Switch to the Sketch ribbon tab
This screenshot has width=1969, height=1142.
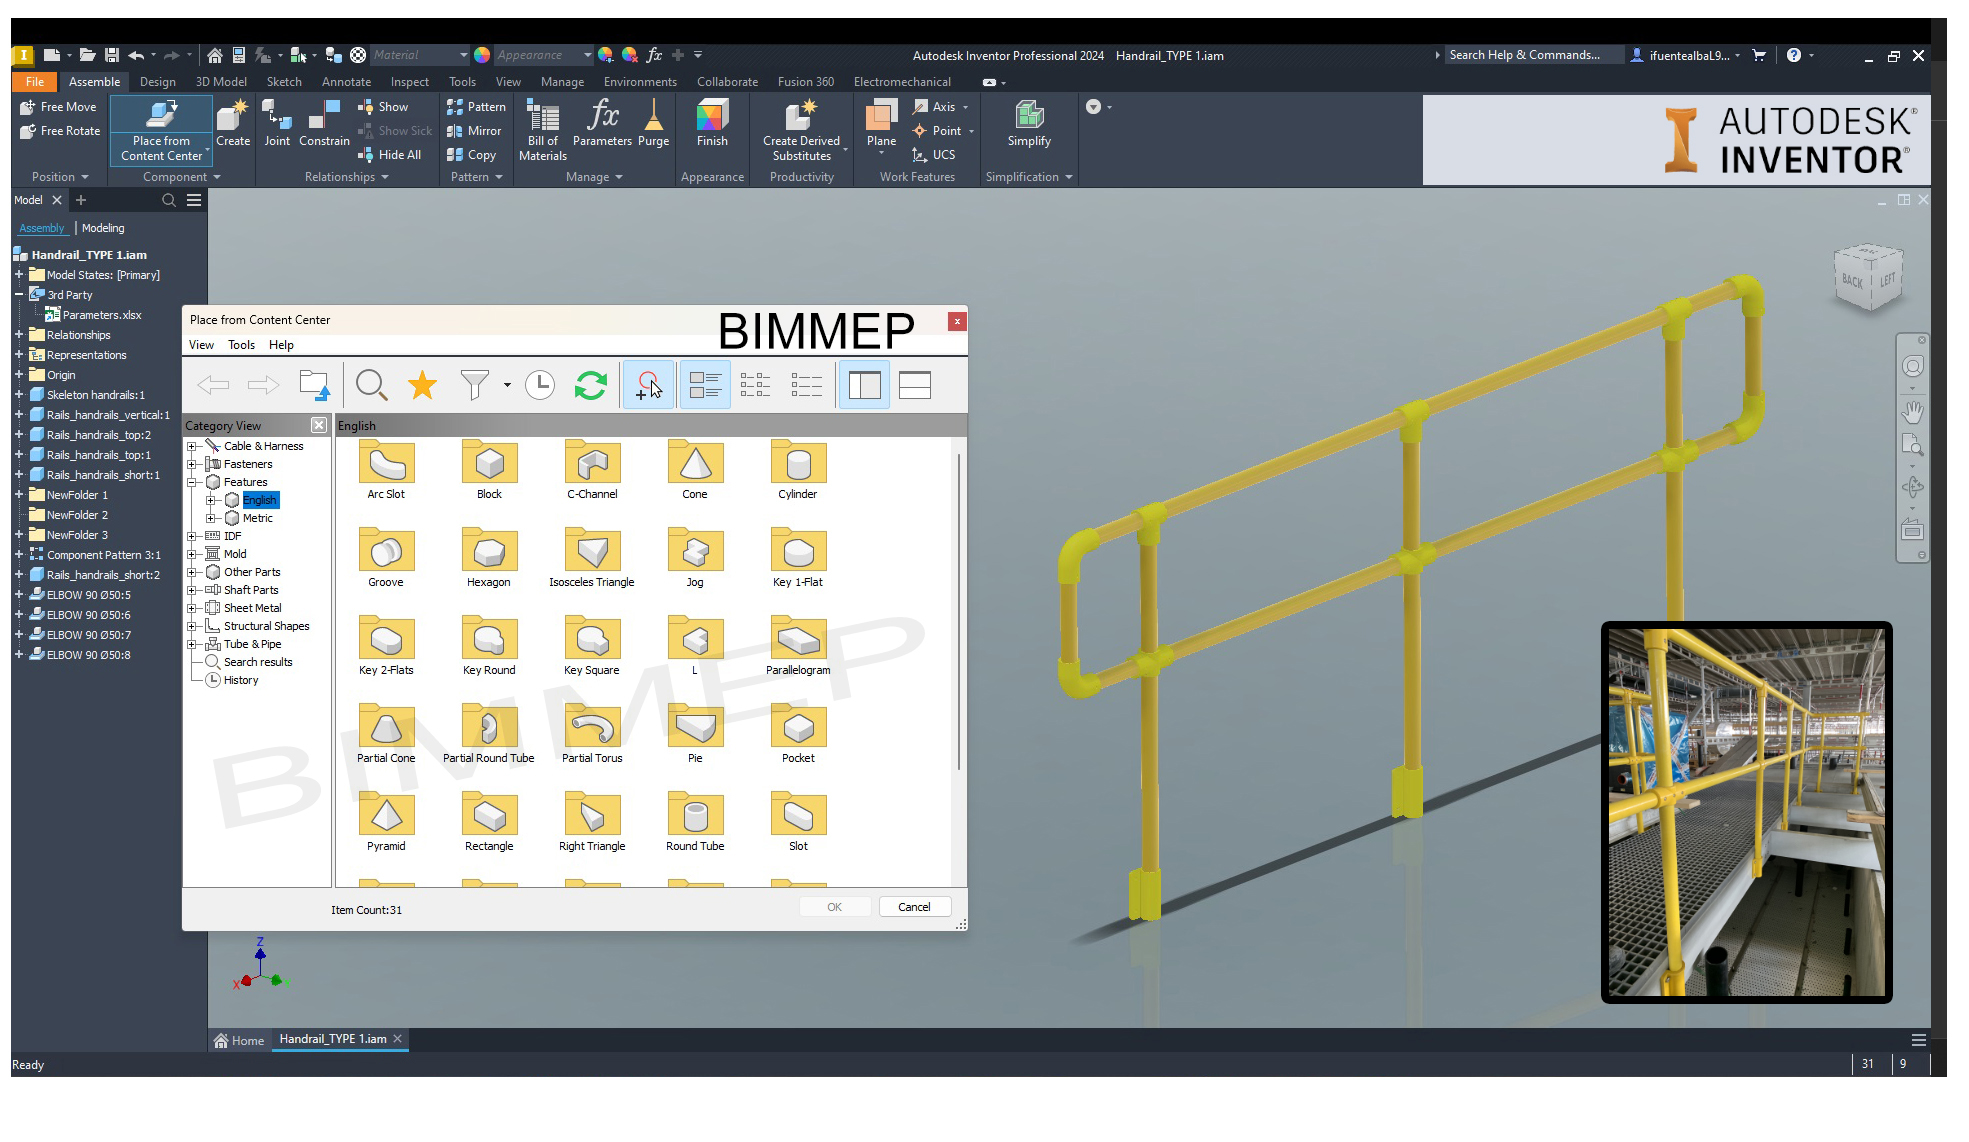284,82
